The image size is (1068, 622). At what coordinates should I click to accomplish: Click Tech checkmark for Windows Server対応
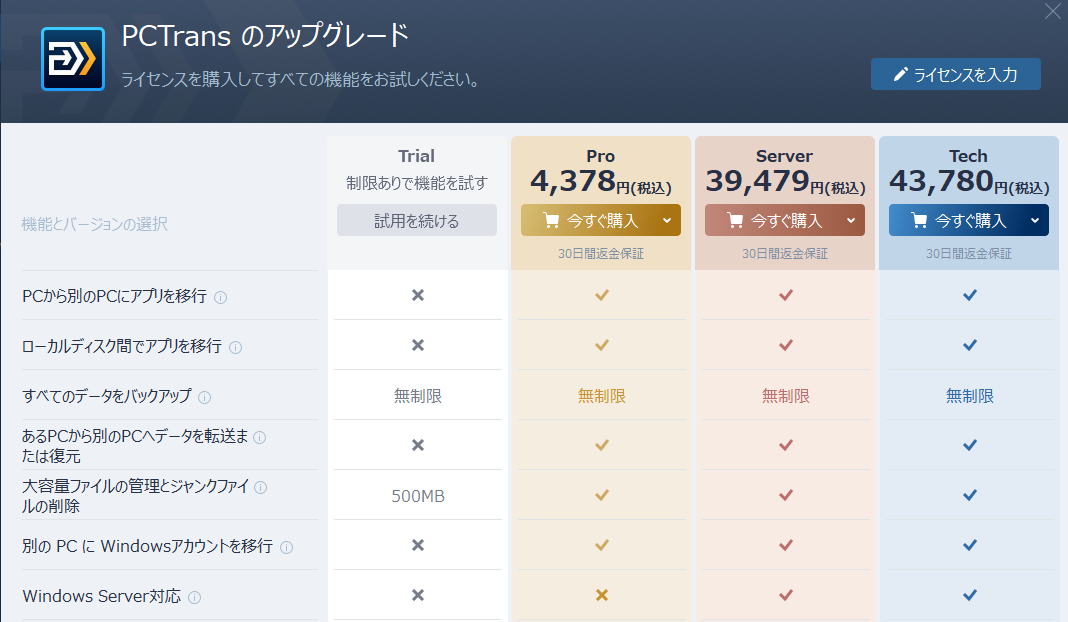[x=970, y=595]
